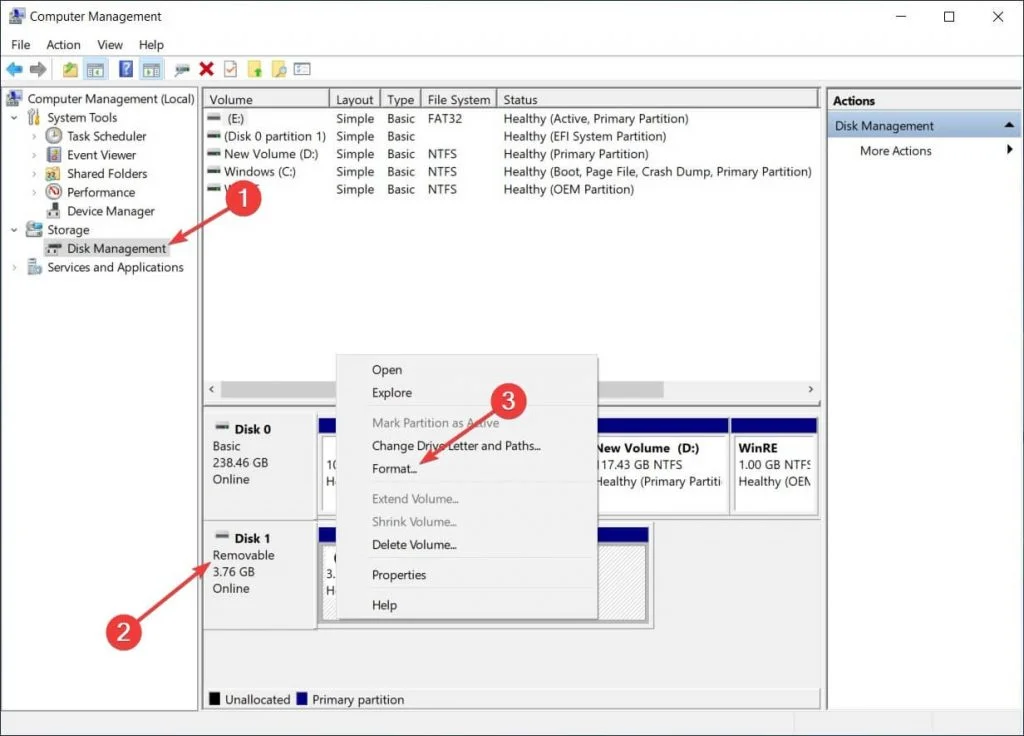
Task: Click the settings list view toolbar icon
Action: pyautogui.click(x=302, y=69)
